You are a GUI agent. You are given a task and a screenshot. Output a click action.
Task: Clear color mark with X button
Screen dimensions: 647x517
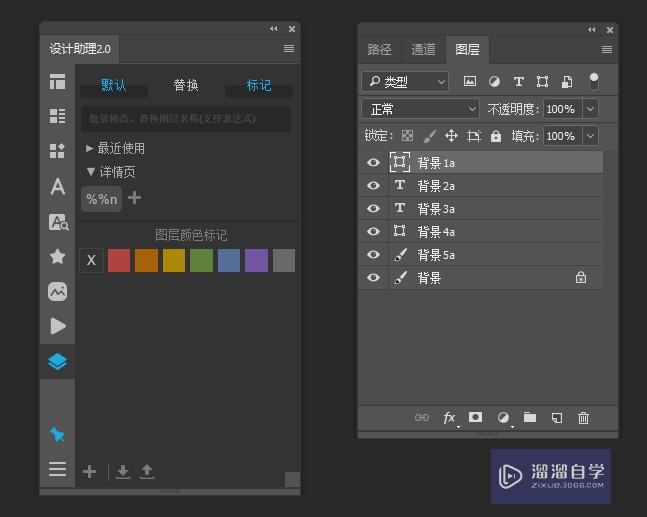(x=91, y=260)
